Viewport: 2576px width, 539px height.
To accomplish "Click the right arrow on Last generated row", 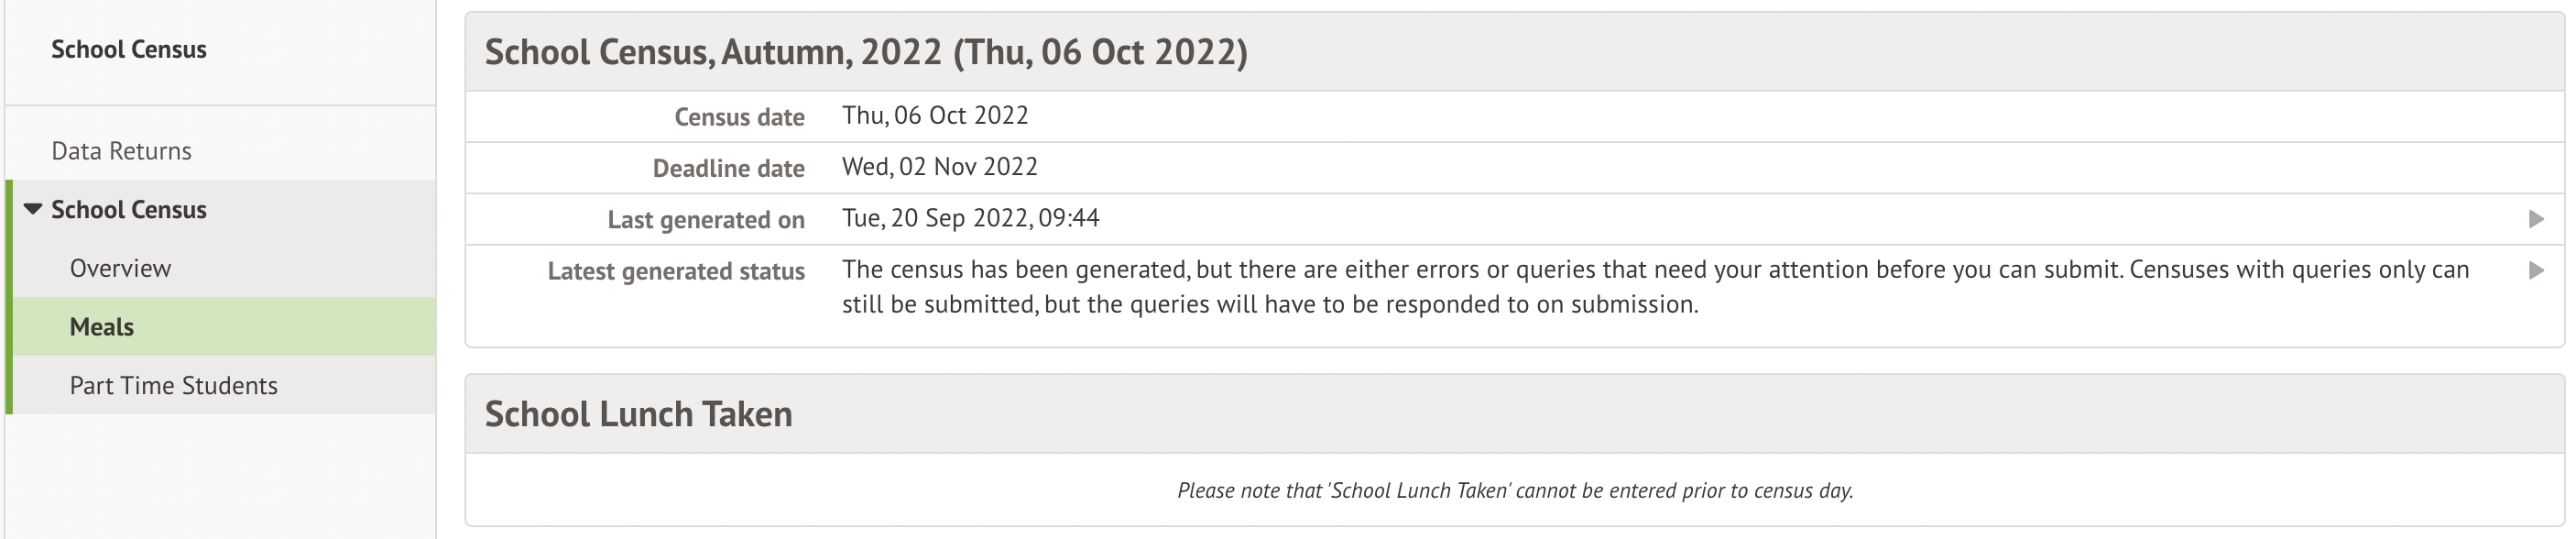I will pos(2535,219).
